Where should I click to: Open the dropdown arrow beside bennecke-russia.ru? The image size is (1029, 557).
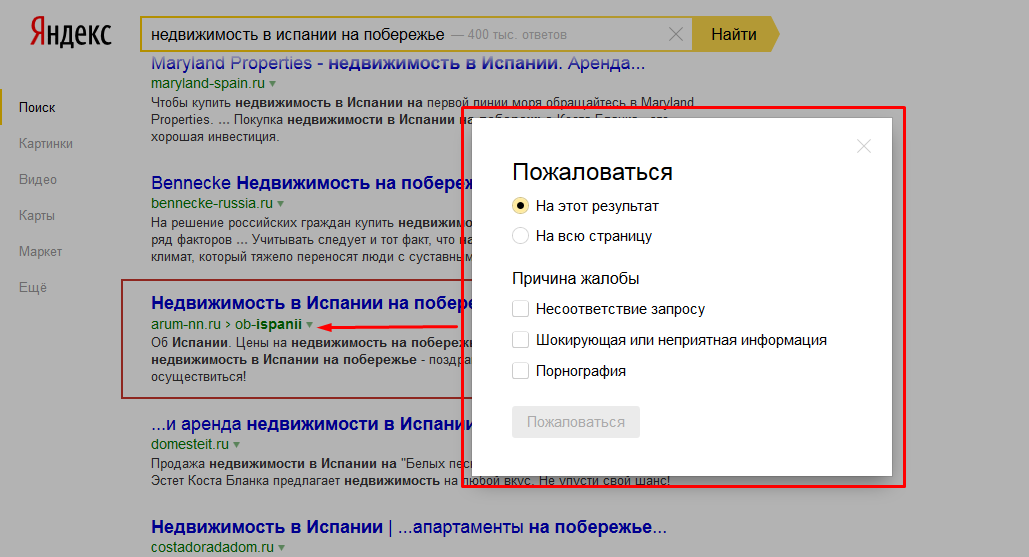click(x=280, y=203)
